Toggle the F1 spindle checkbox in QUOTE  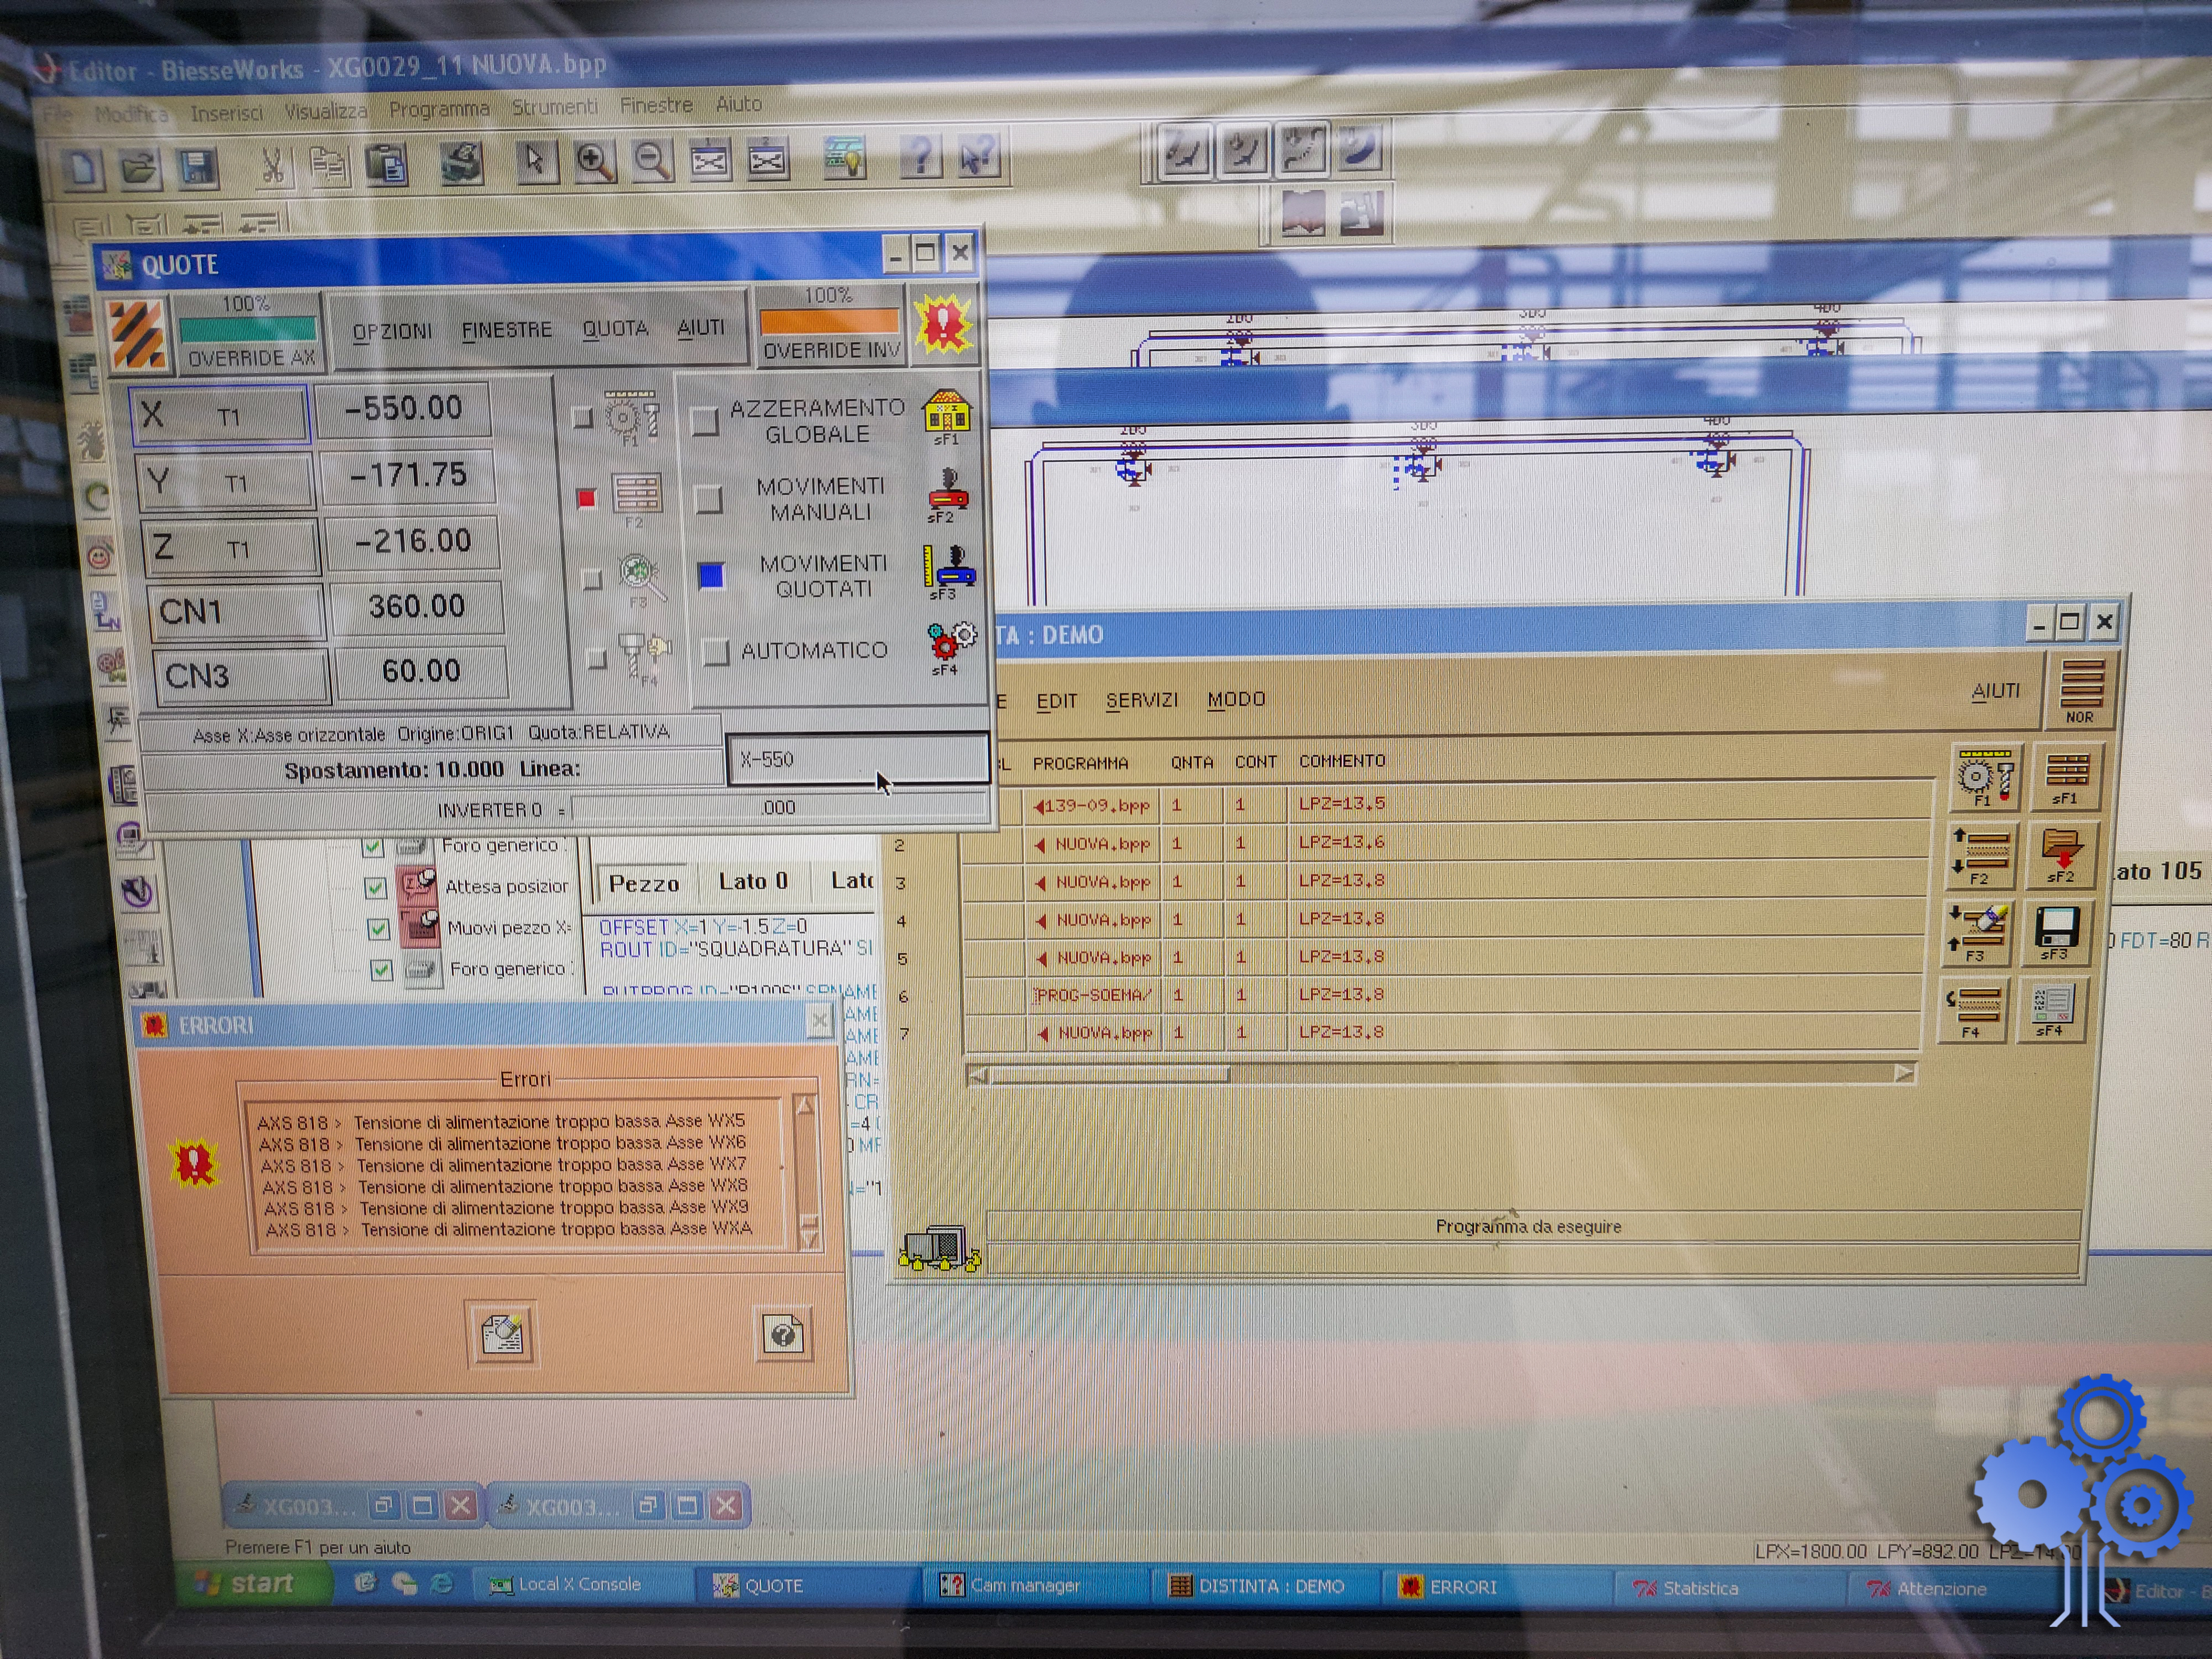tap(582, 418)
